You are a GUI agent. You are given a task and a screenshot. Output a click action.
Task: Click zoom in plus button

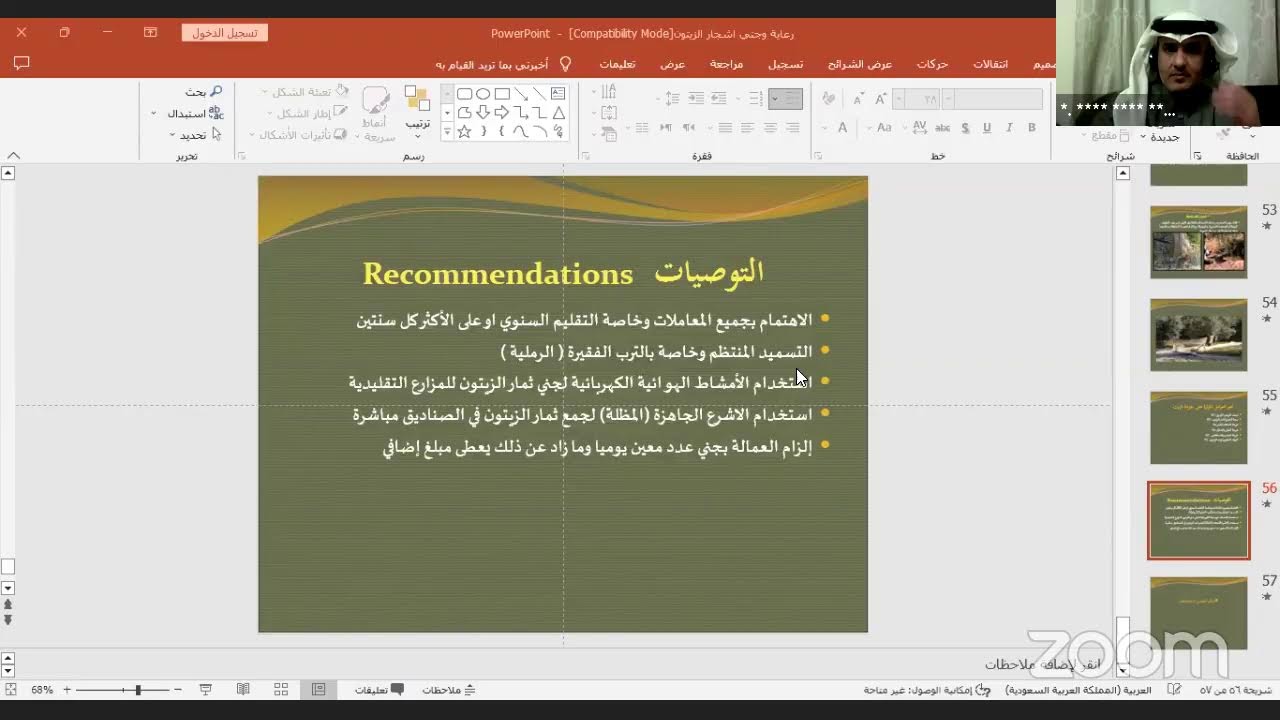coord(67,690)
